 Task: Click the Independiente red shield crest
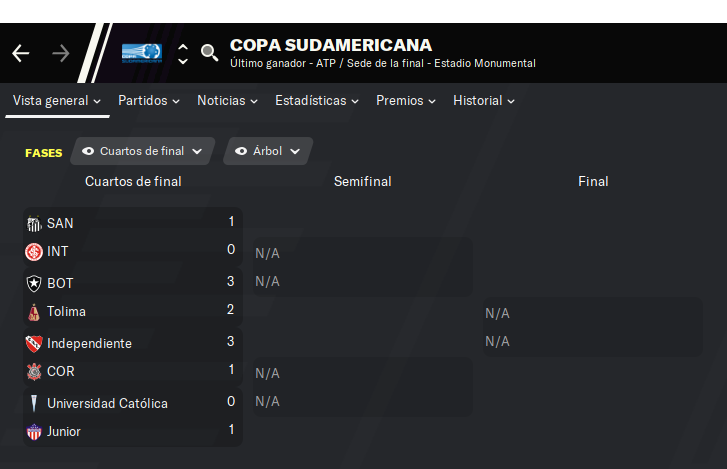(34, 343)
